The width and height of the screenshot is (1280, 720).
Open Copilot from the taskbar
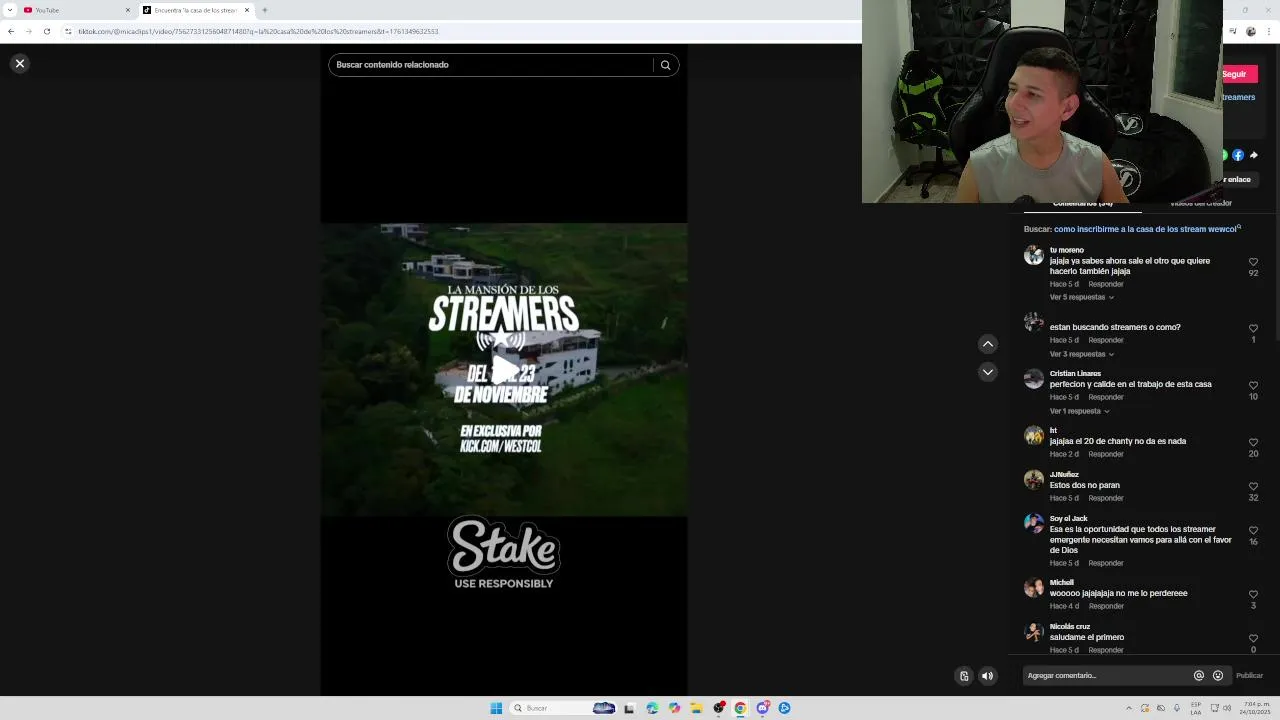674,708
